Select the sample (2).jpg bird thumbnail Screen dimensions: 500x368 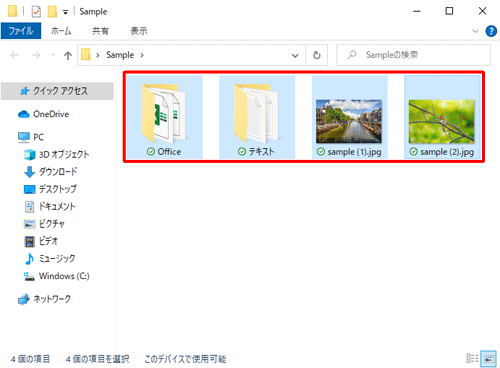[441, 121]
